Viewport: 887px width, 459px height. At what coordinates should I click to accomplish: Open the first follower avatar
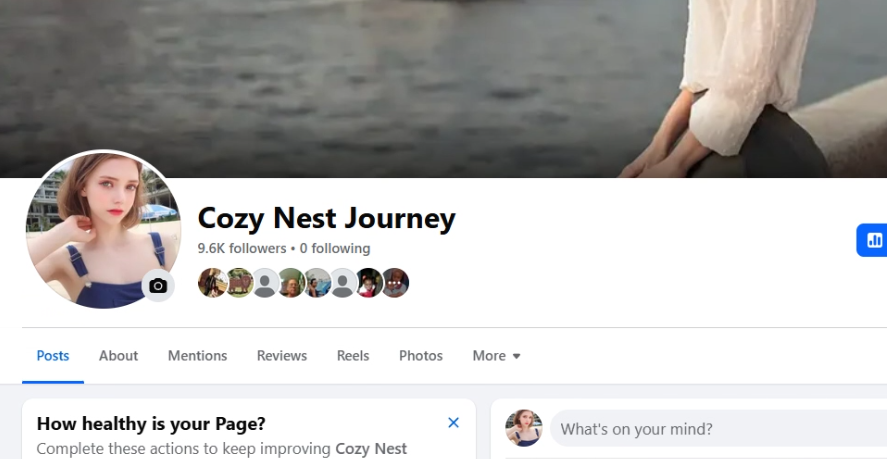pos(212,283)
